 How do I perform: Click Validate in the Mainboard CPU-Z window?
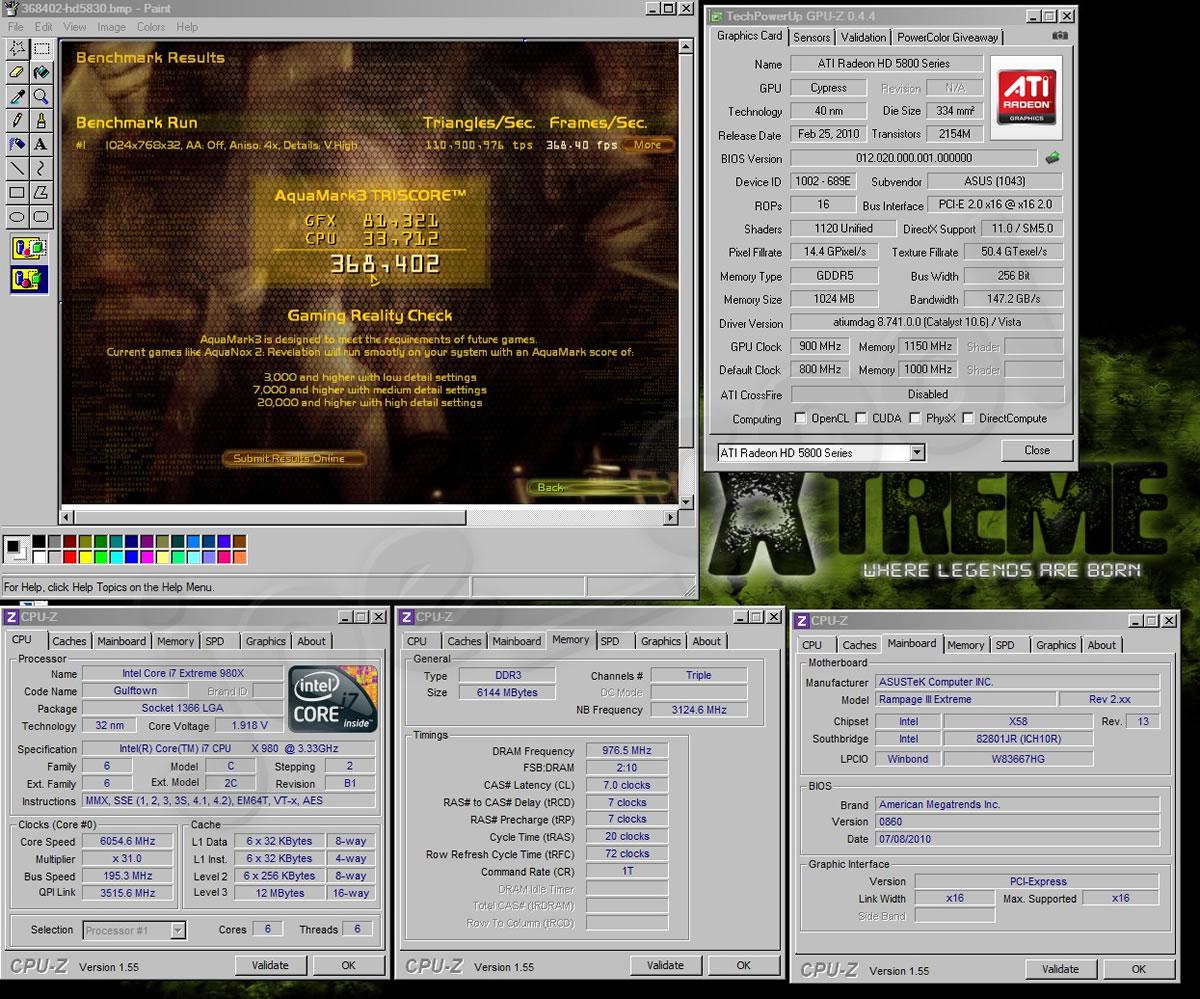(1060, 969)
